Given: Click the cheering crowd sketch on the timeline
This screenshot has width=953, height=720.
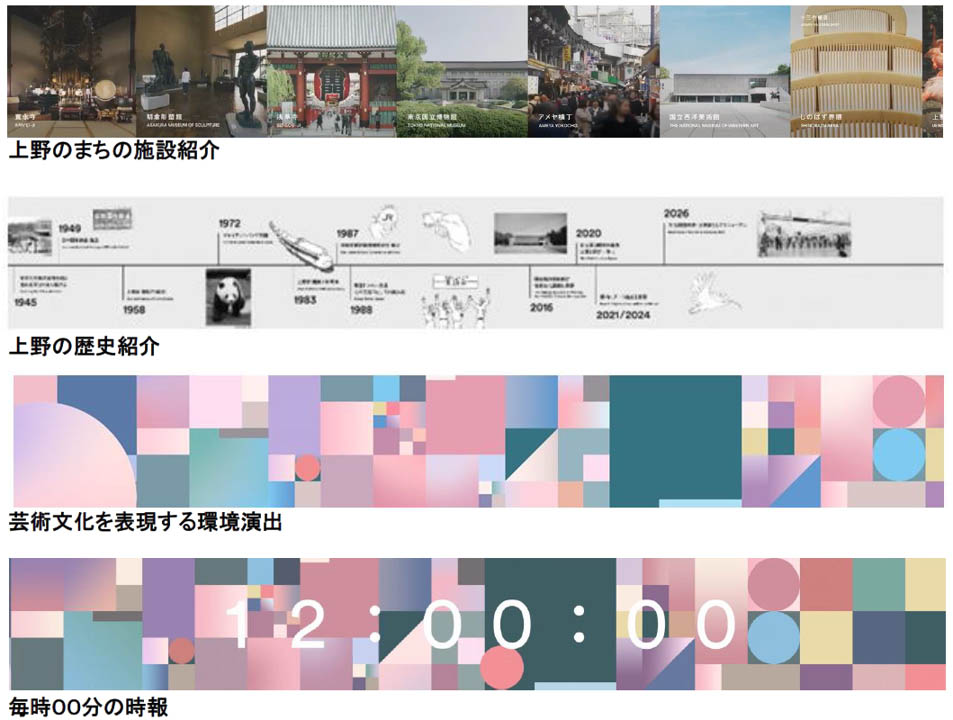Looking at the screenshot, I should (456, 302).
